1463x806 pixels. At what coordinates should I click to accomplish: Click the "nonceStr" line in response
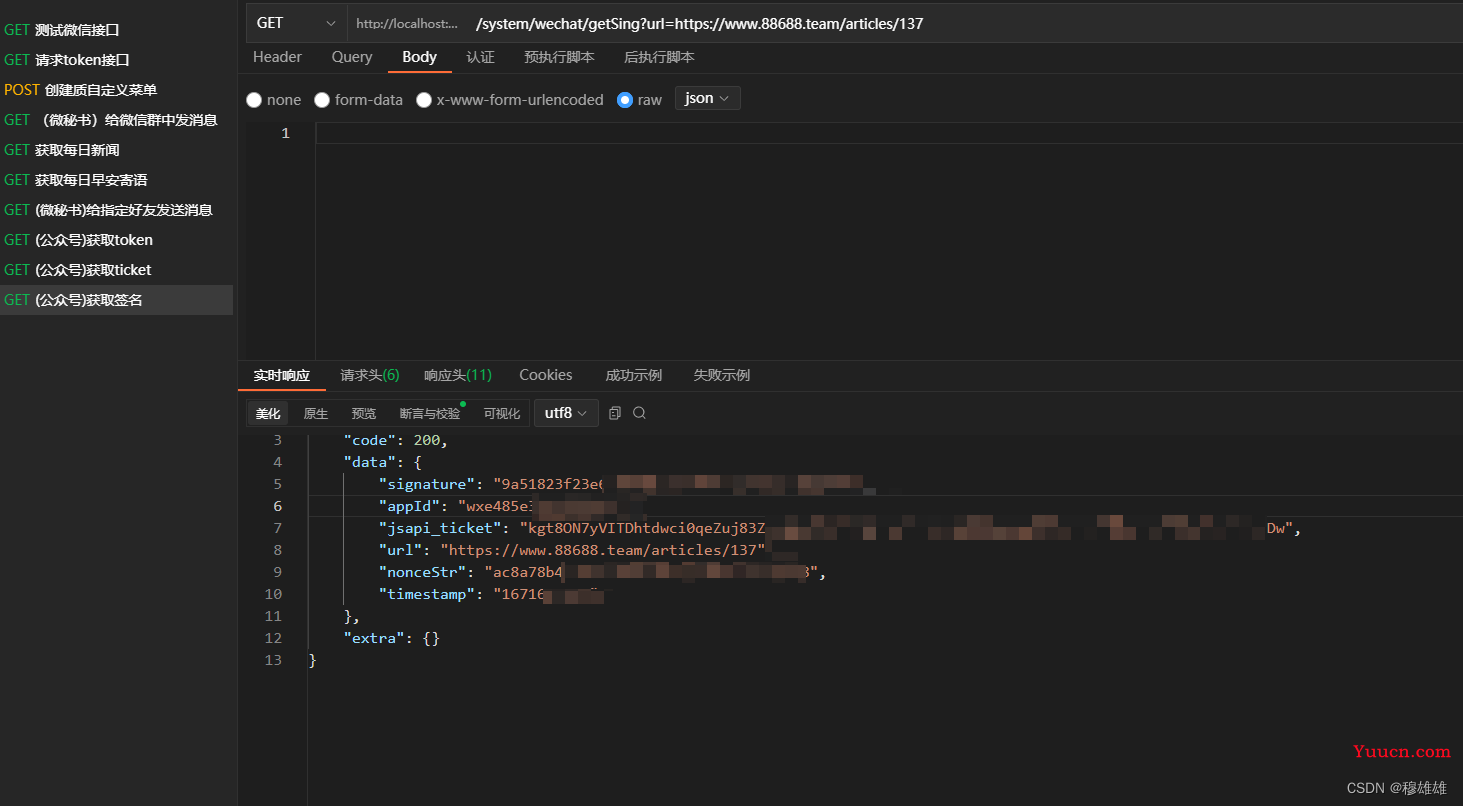click(603, 572)
